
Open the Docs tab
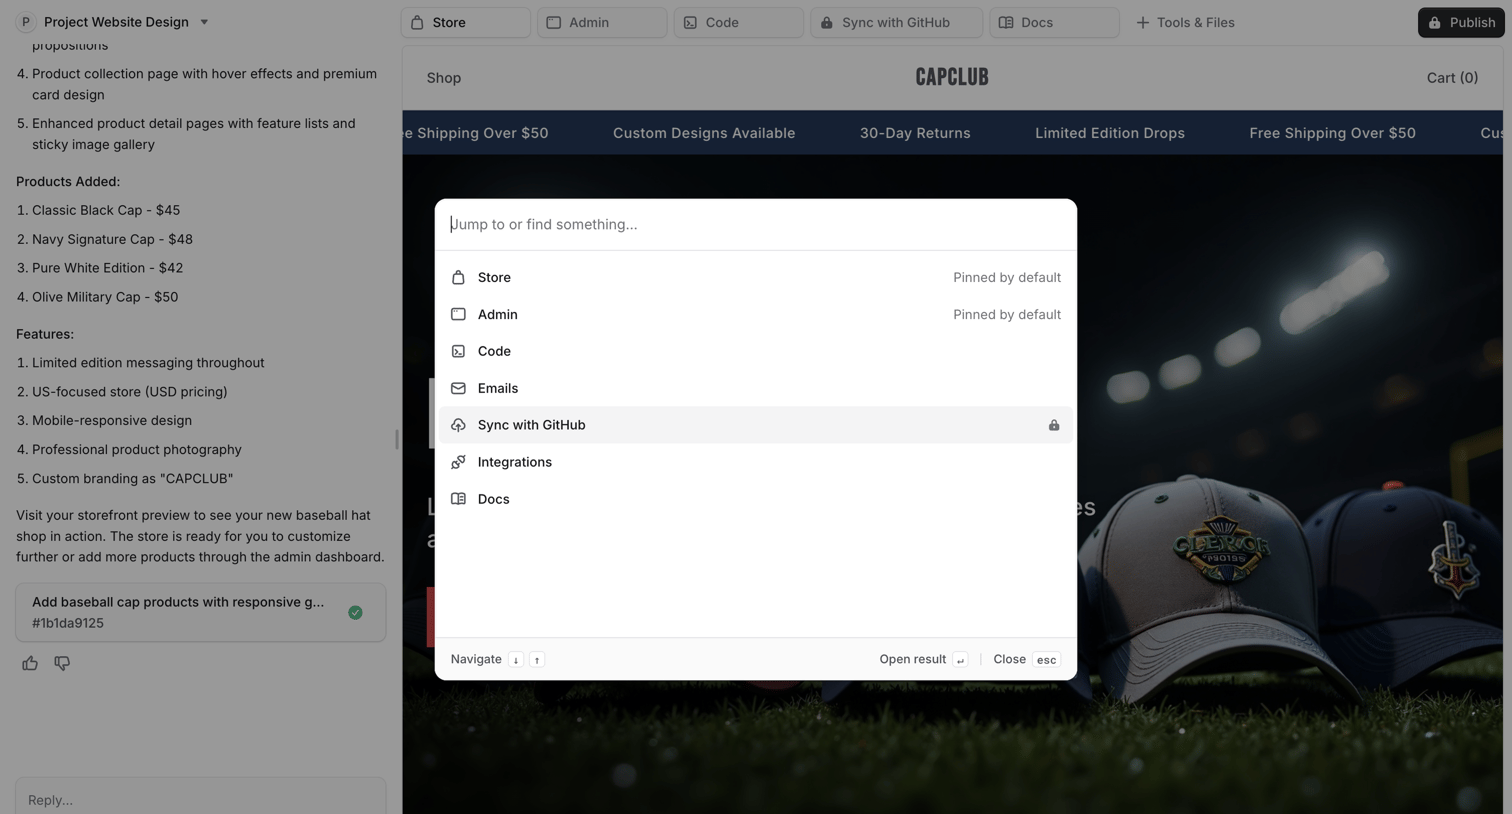[1054, 22]
